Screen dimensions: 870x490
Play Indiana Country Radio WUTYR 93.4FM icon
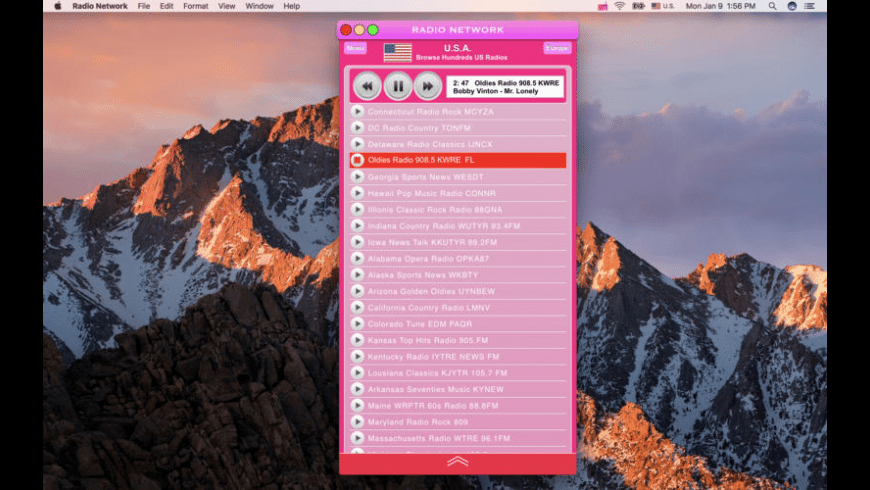(357, 226)
